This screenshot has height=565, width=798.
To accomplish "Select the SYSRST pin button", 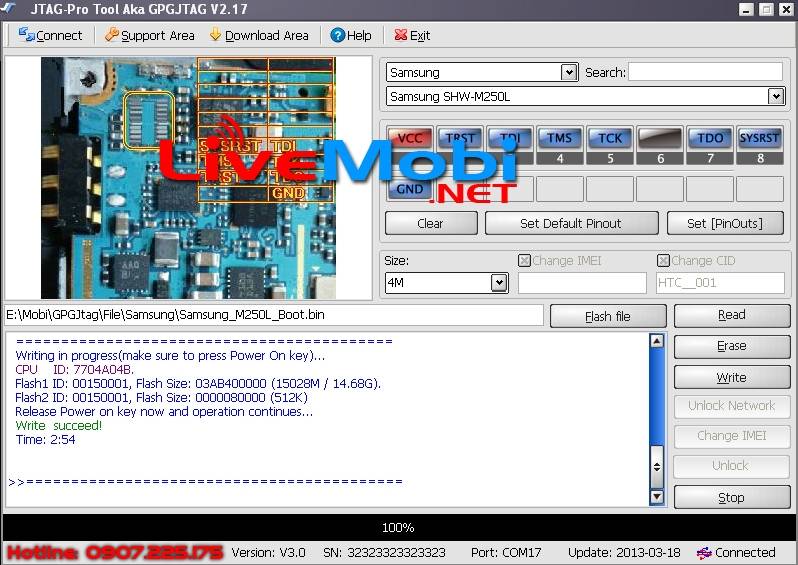I will pyautogui.click(x=759, y=138).
